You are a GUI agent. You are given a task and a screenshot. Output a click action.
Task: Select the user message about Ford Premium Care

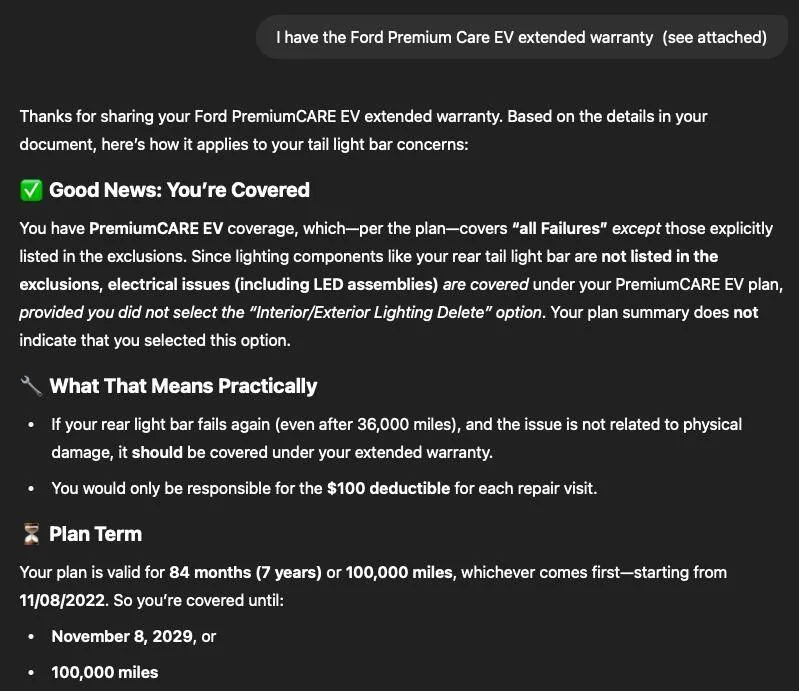point(521,38)
